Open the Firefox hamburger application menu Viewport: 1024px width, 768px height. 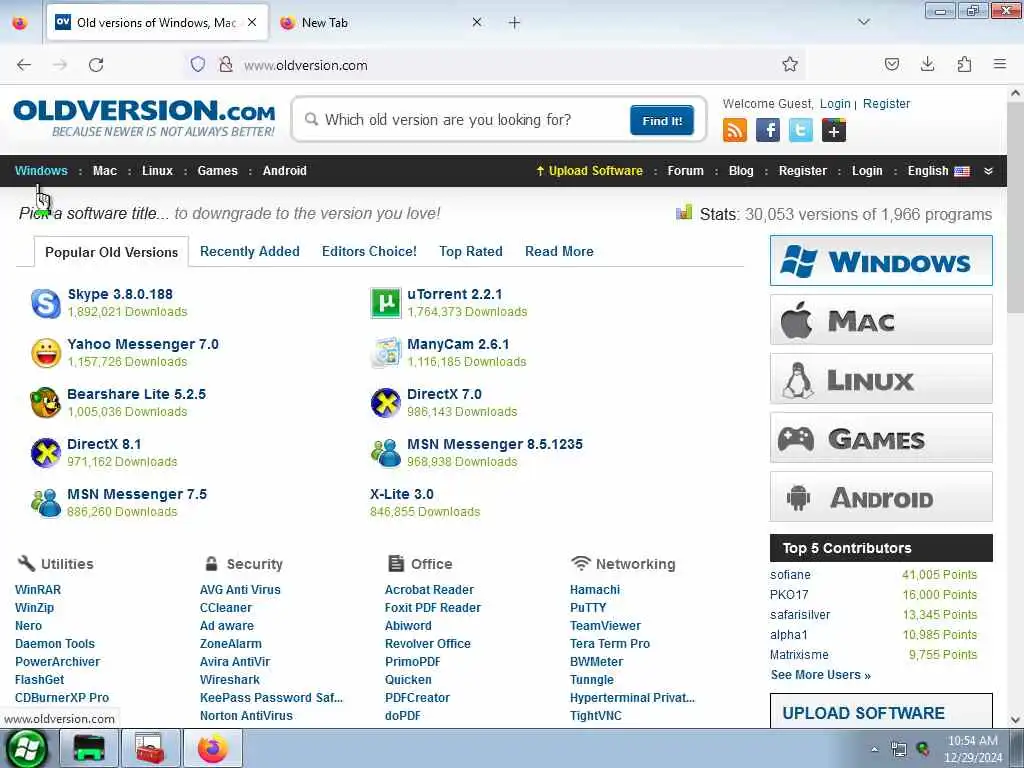click(x=1000, y=64)
